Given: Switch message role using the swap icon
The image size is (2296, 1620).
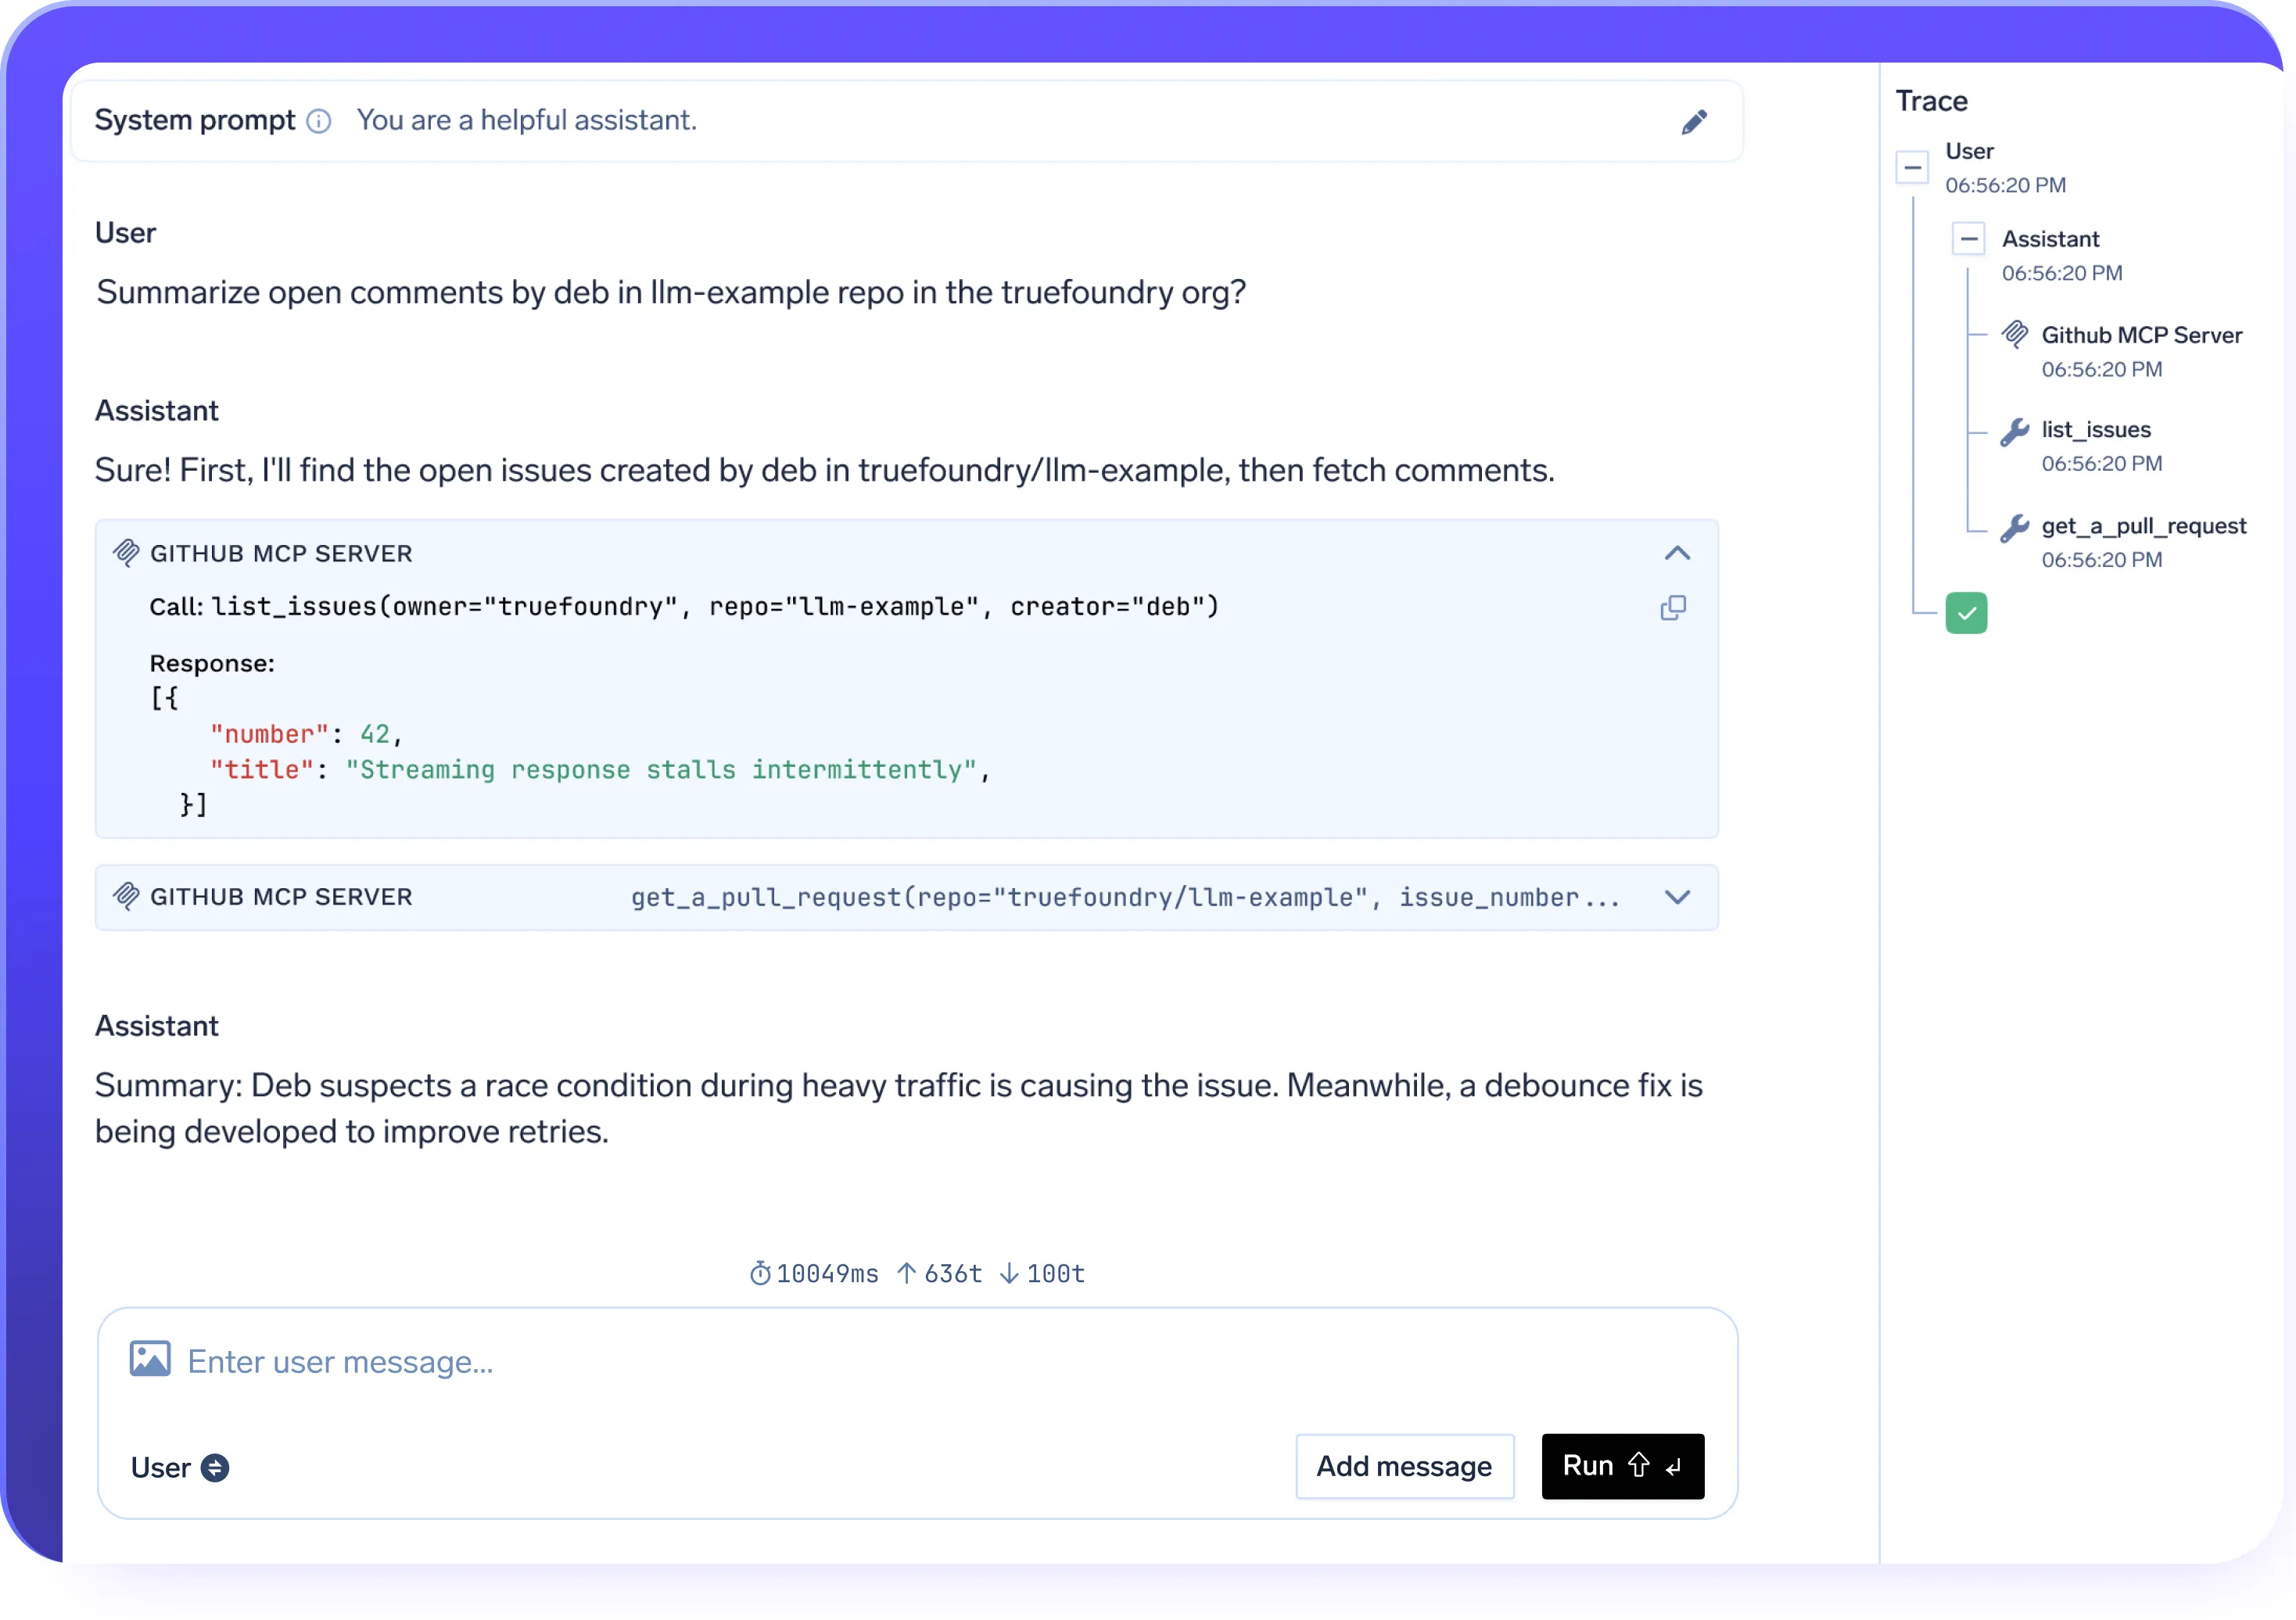Looking at the screenshot, I should 216,1467.
